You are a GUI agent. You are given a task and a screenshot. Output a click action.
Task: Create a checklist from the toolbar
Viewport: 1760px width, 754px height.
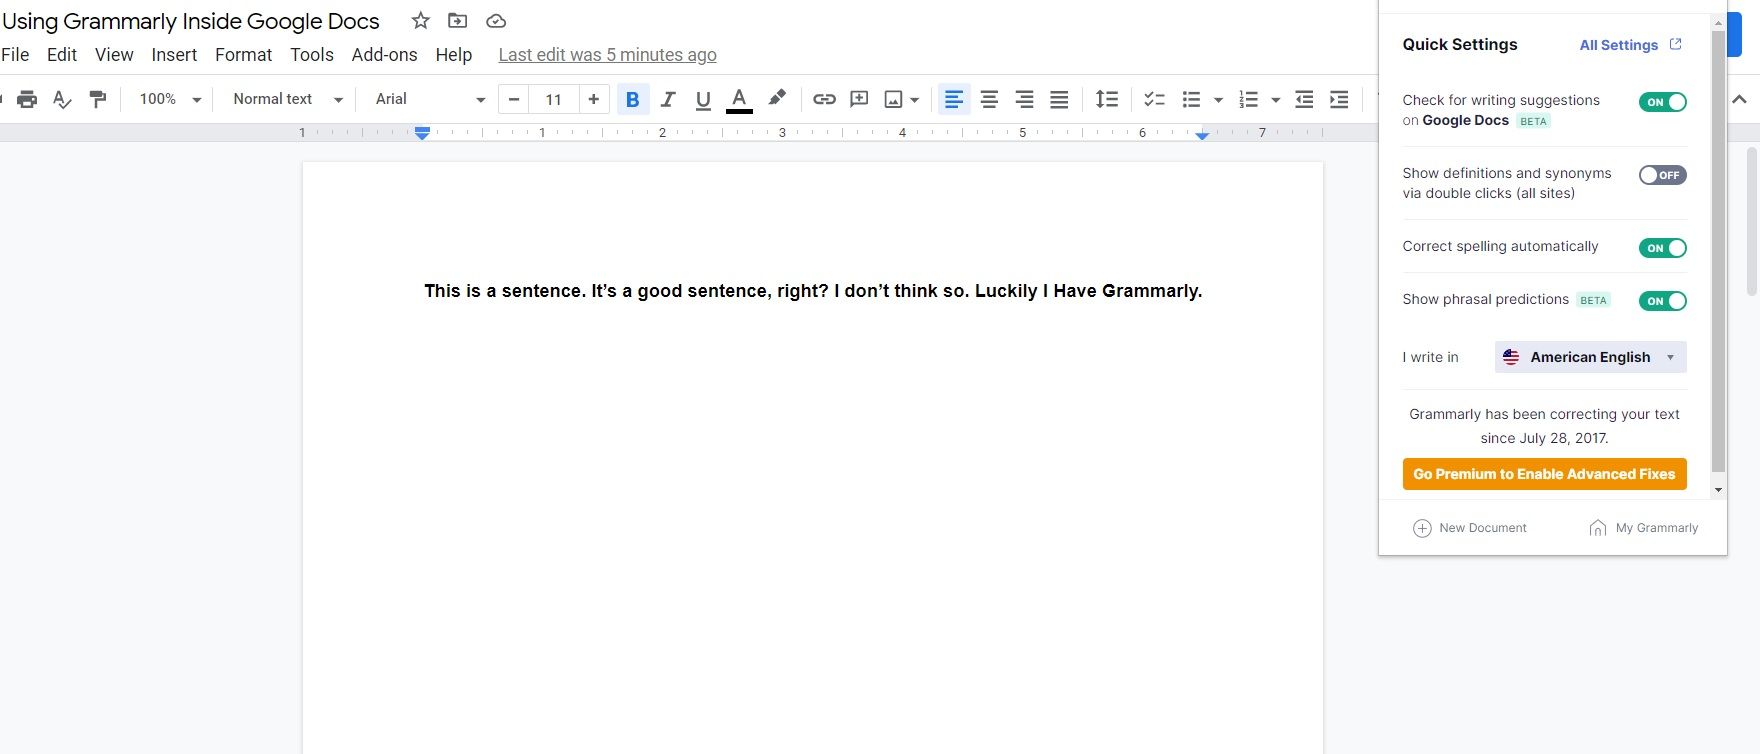tap(1154, 99)
